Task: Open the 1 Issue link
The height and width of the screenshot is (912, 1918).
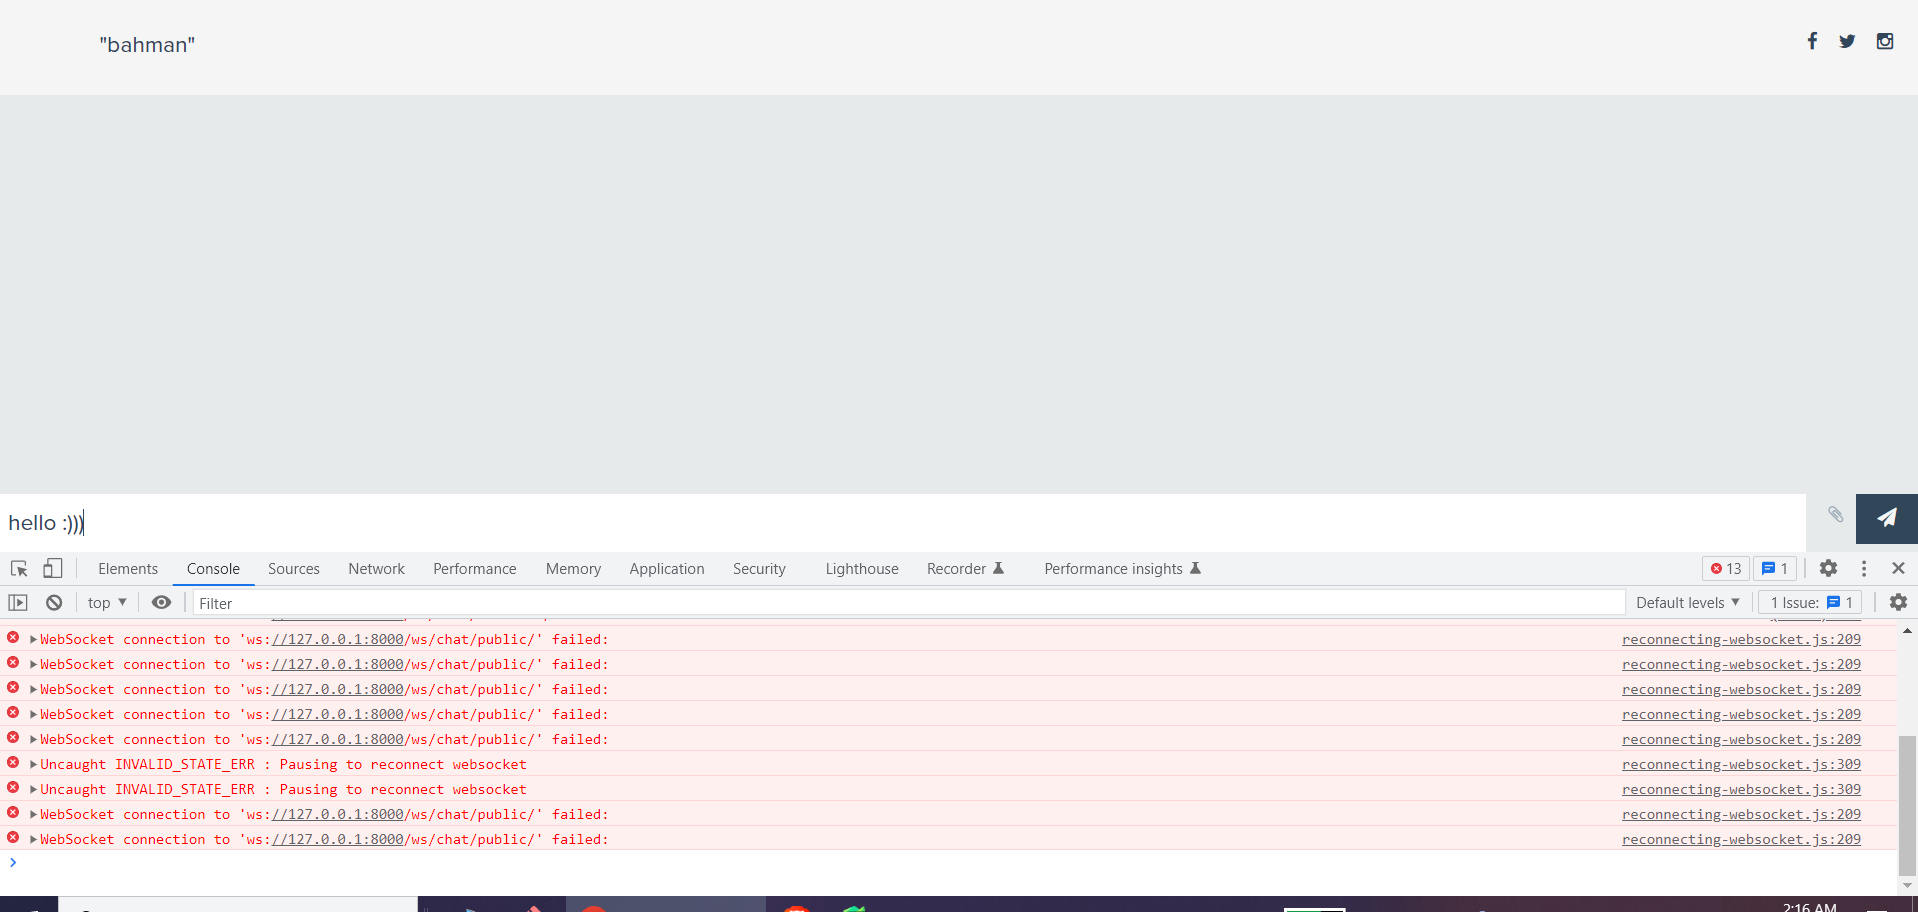Action: pos(1812,602)
